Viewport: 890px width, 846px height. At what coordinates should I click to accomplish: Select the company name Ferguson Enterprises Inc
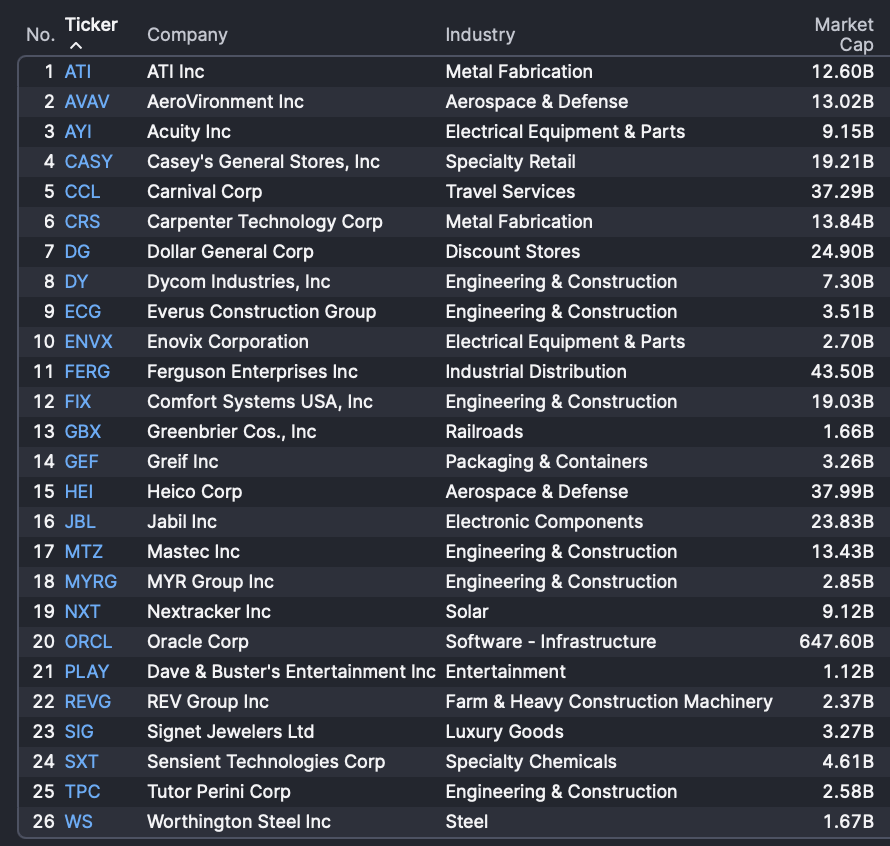[x=252, y=372]
